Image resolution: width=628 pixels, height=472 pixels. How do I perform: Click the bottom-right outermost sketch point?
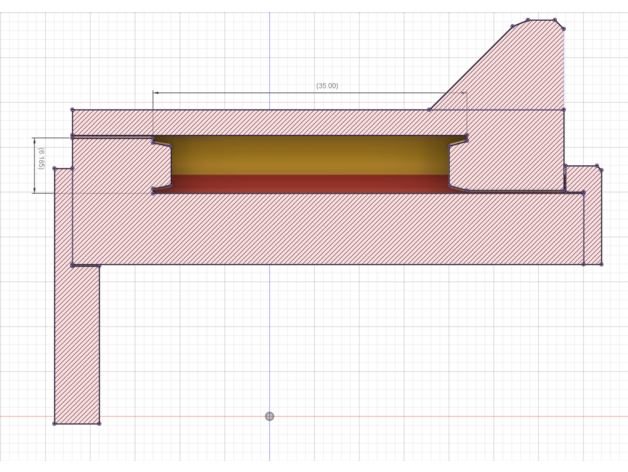click(x=601, y=265)
